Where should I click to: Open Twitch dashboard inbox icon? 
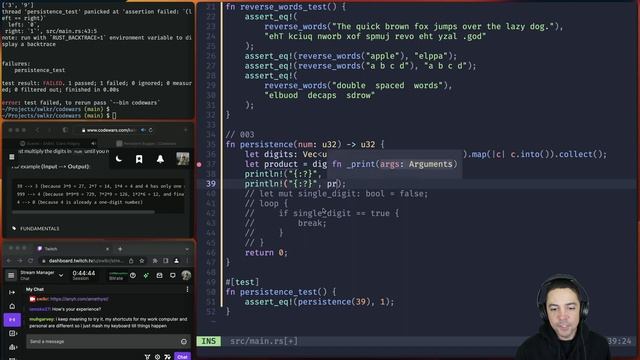pos(159,276)
